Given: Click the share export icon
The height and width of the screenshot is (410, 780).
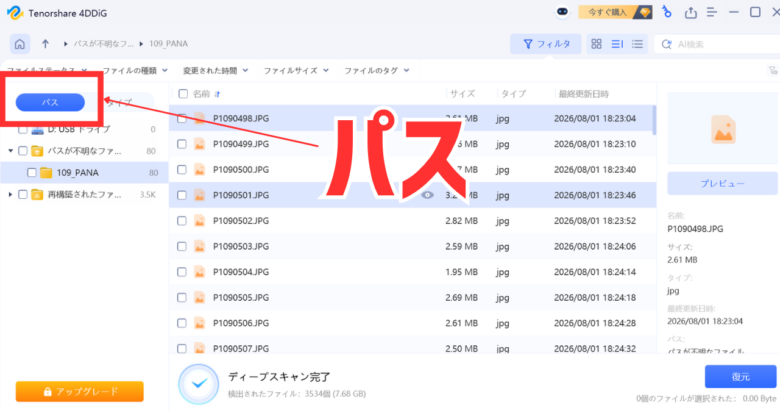Looking at the screenshot, I should click(690, 12).
